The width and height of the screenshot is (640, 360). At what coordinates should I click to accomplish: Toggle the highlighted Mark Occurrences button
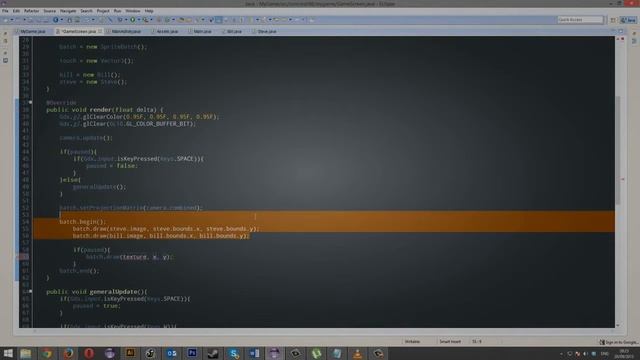(x=219, y=20)
